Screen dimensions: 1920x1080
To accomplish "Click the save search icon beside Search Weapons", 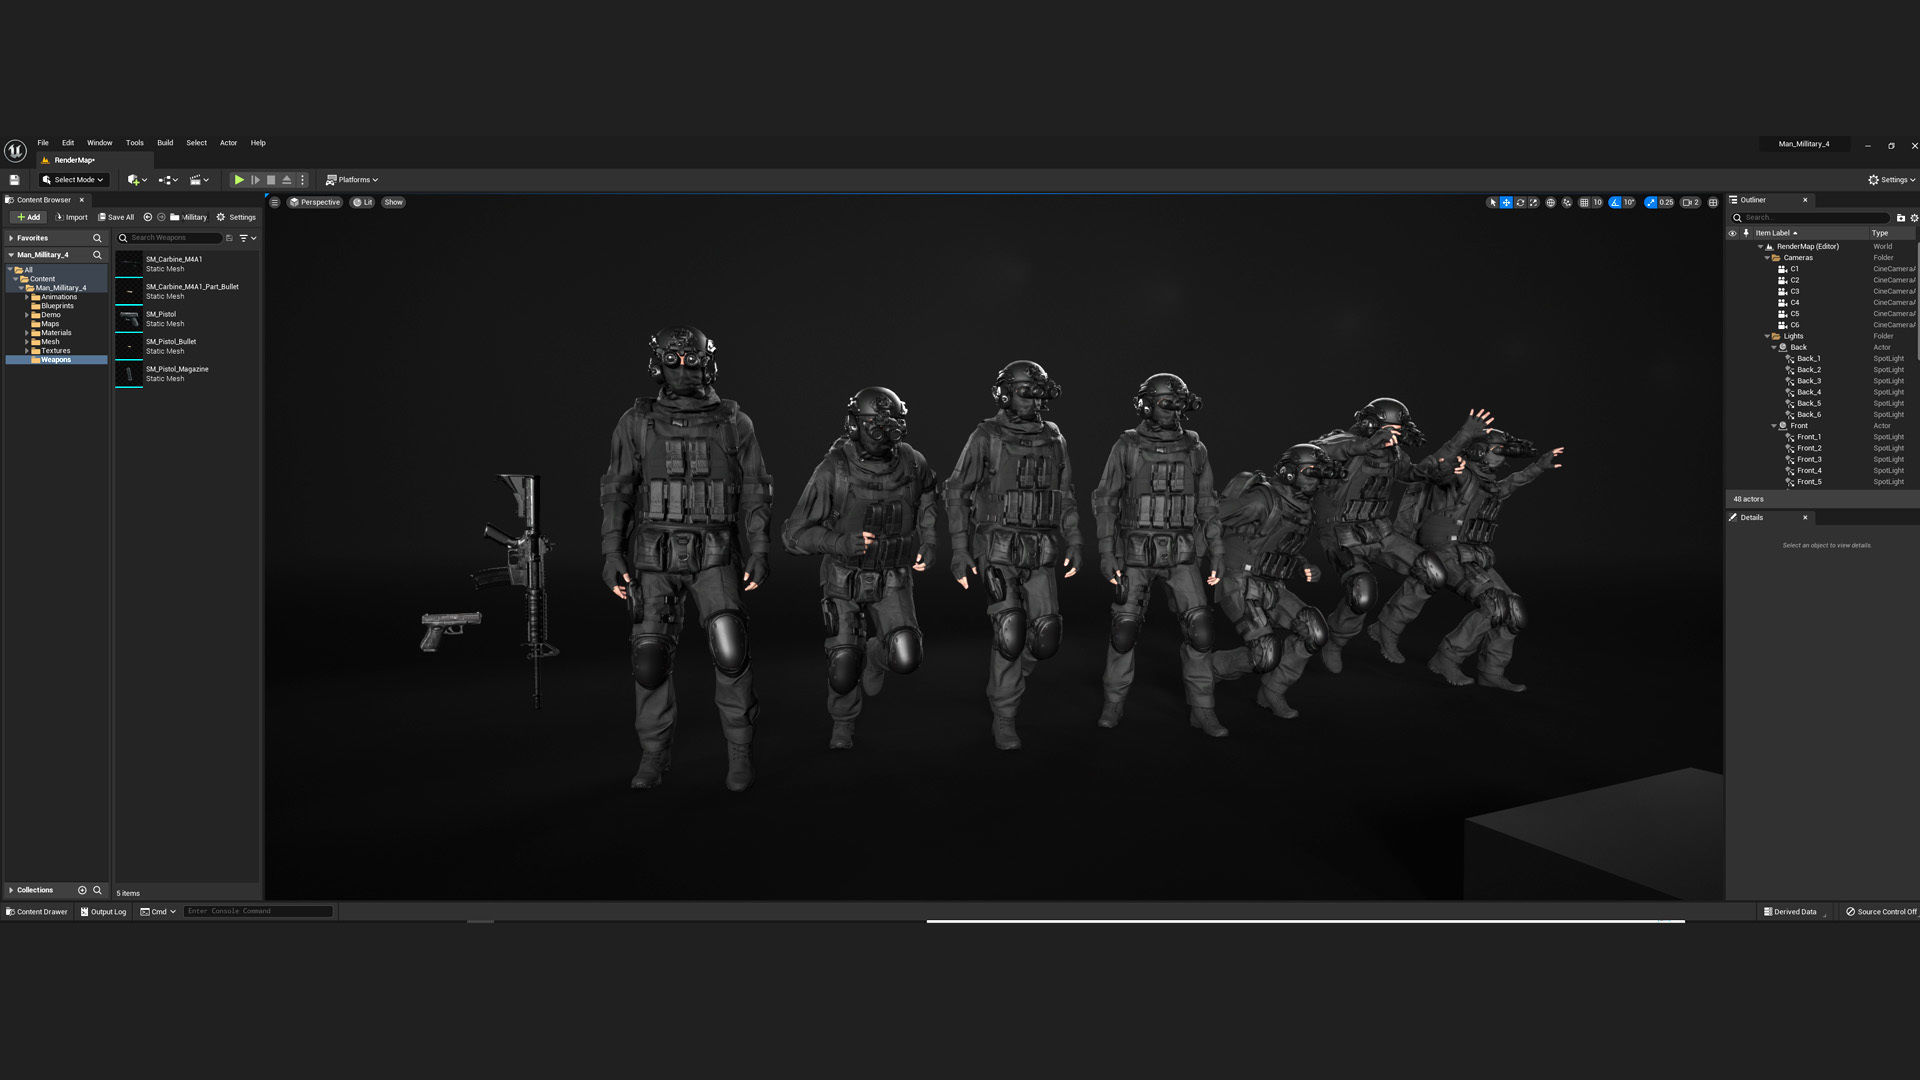I will (229, 238).
